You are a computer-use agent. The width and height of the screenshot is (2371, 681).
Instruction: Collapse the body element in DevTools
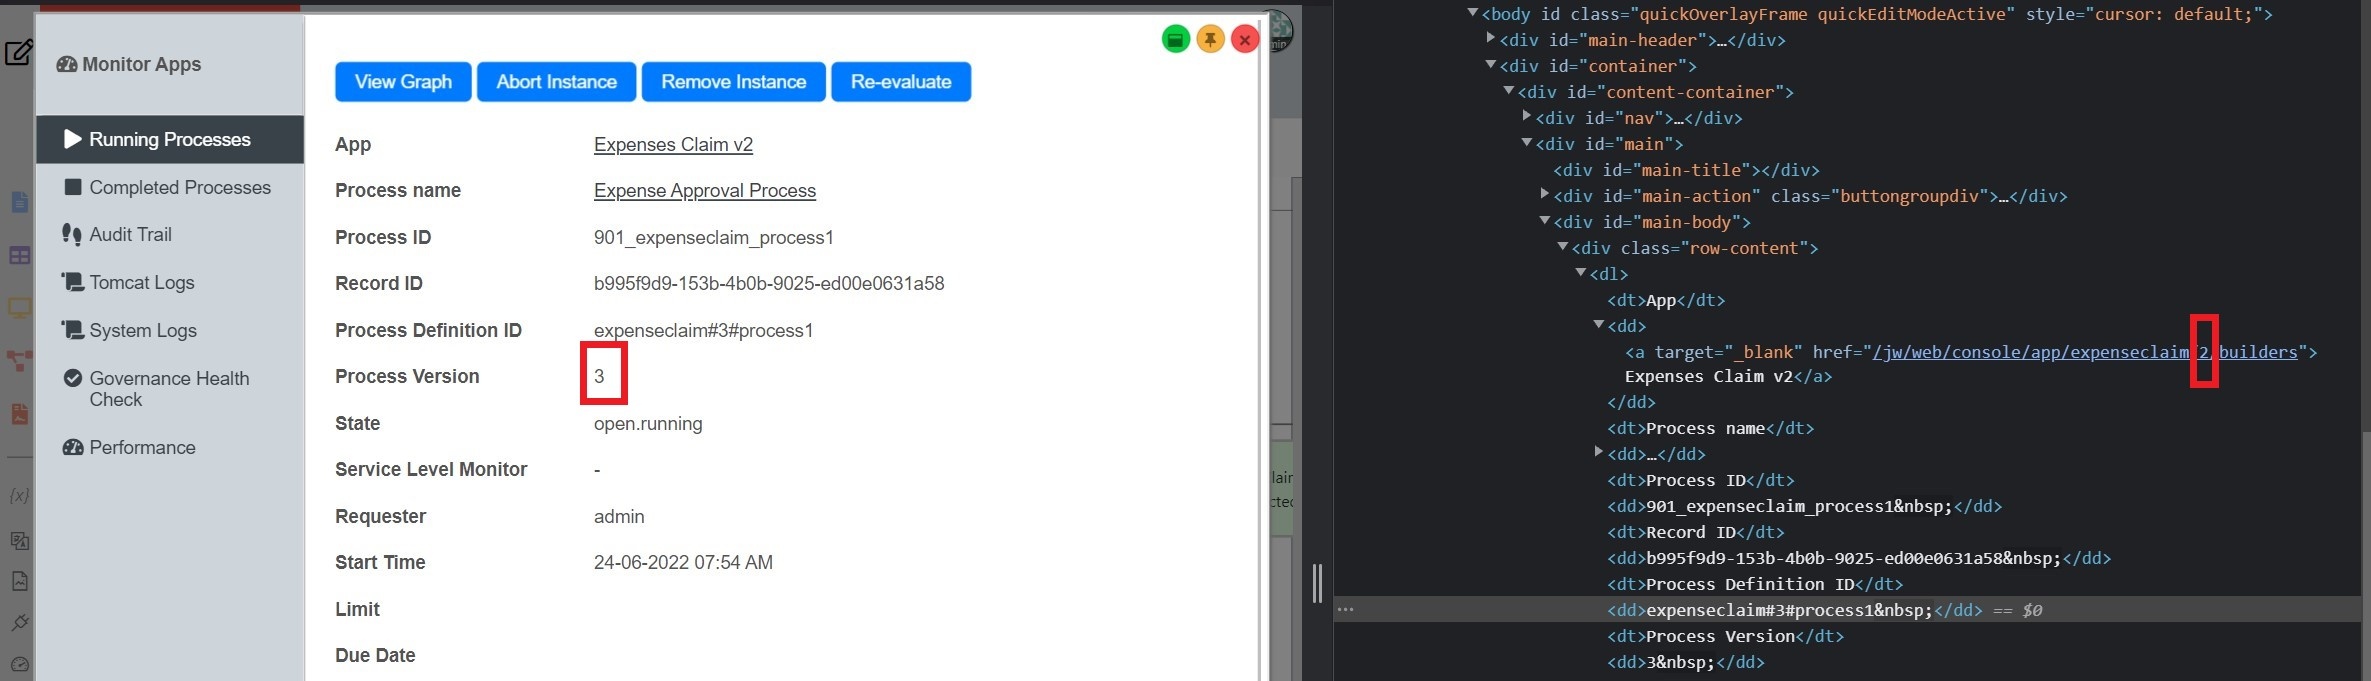pyautogui.click(x=1472, y=13)
